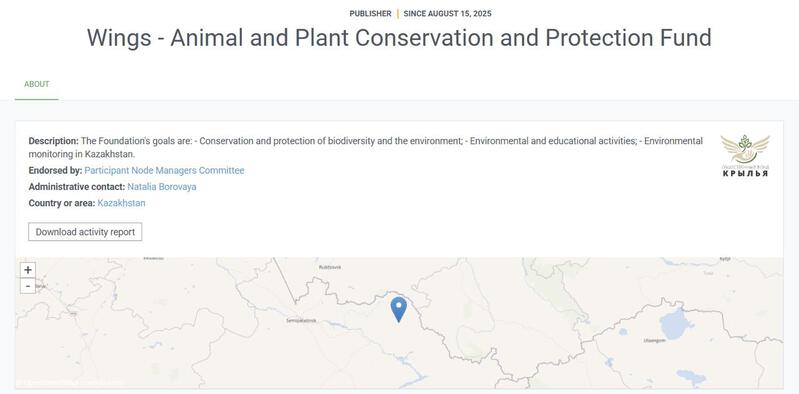Follow the Kazakhstan country link
Viewport: 799px width, 394px height.
121,203
